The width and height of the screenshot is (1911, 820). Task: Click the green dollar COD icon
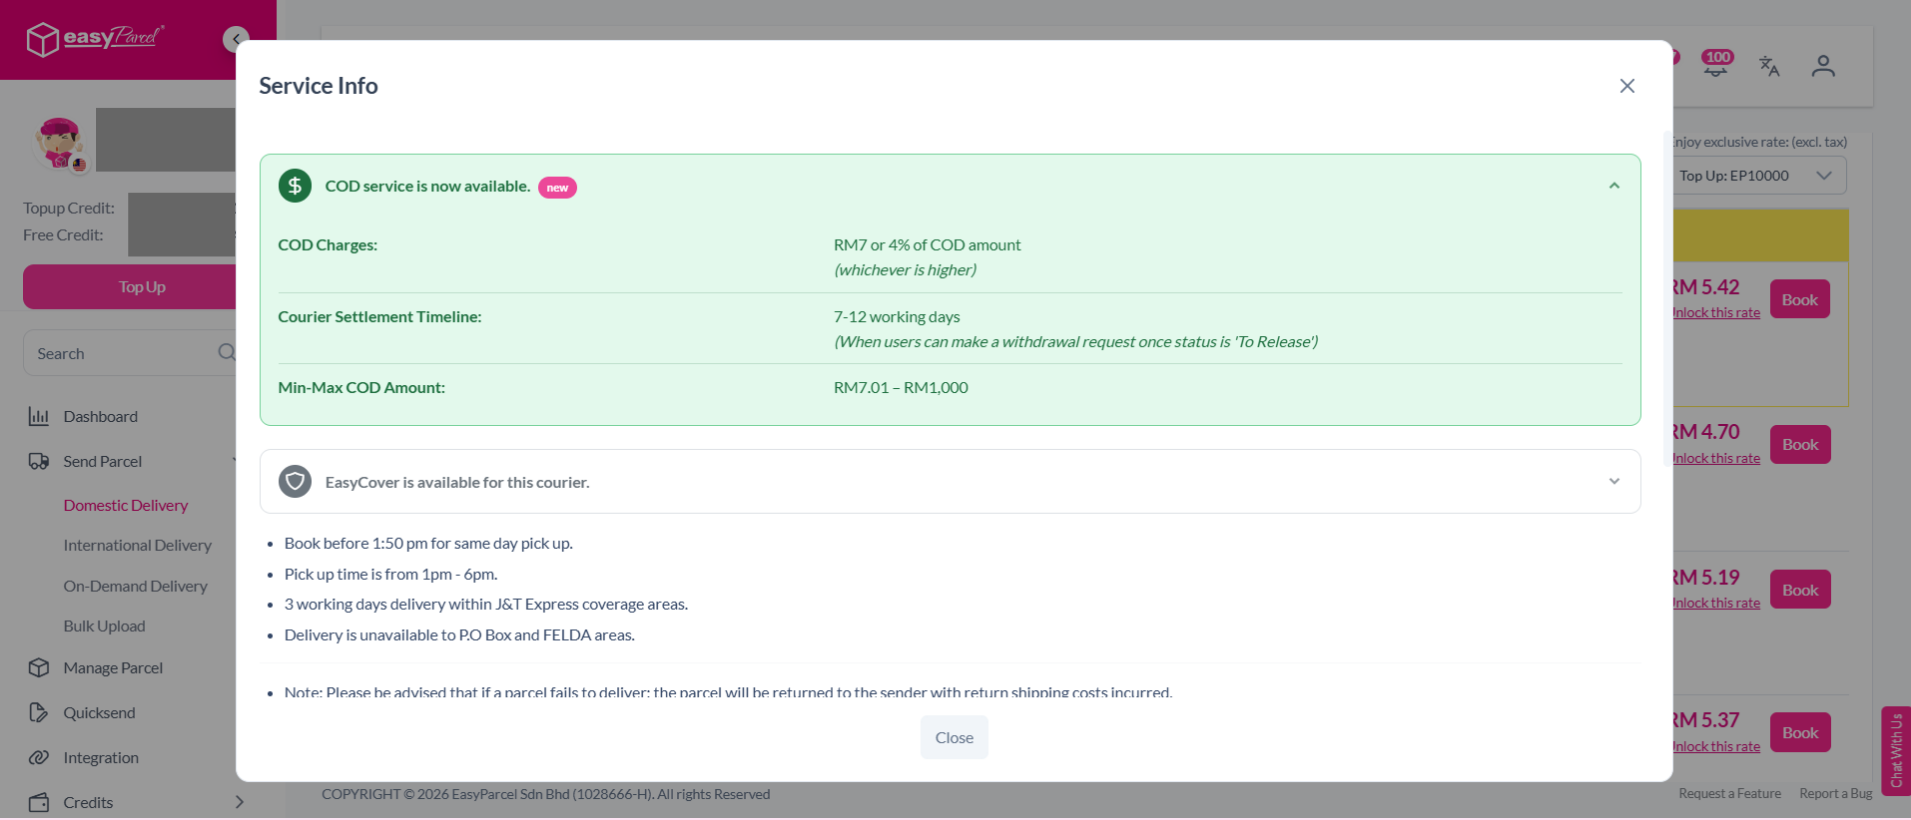tap(295, 186)
